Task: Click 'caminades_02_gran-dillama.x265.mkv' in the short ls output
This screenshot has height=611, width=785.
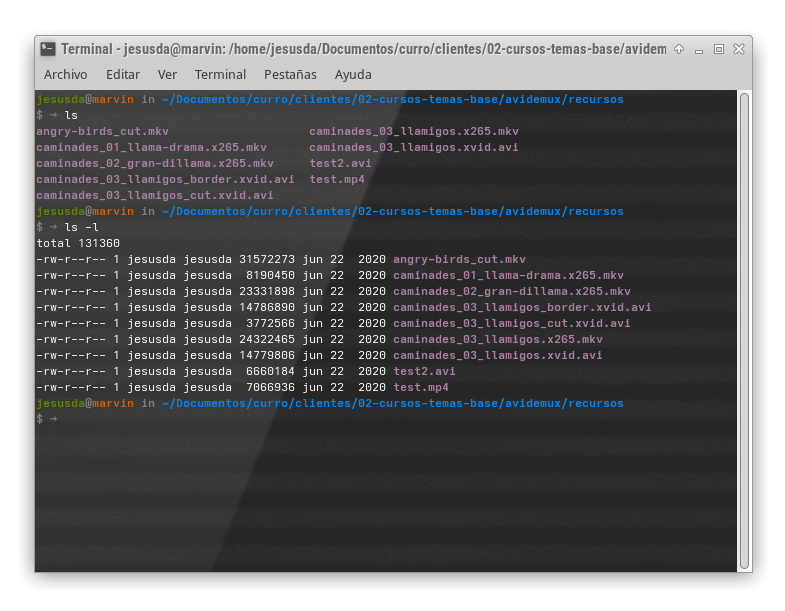Action: pyautogui.click(x=155, y=164)
